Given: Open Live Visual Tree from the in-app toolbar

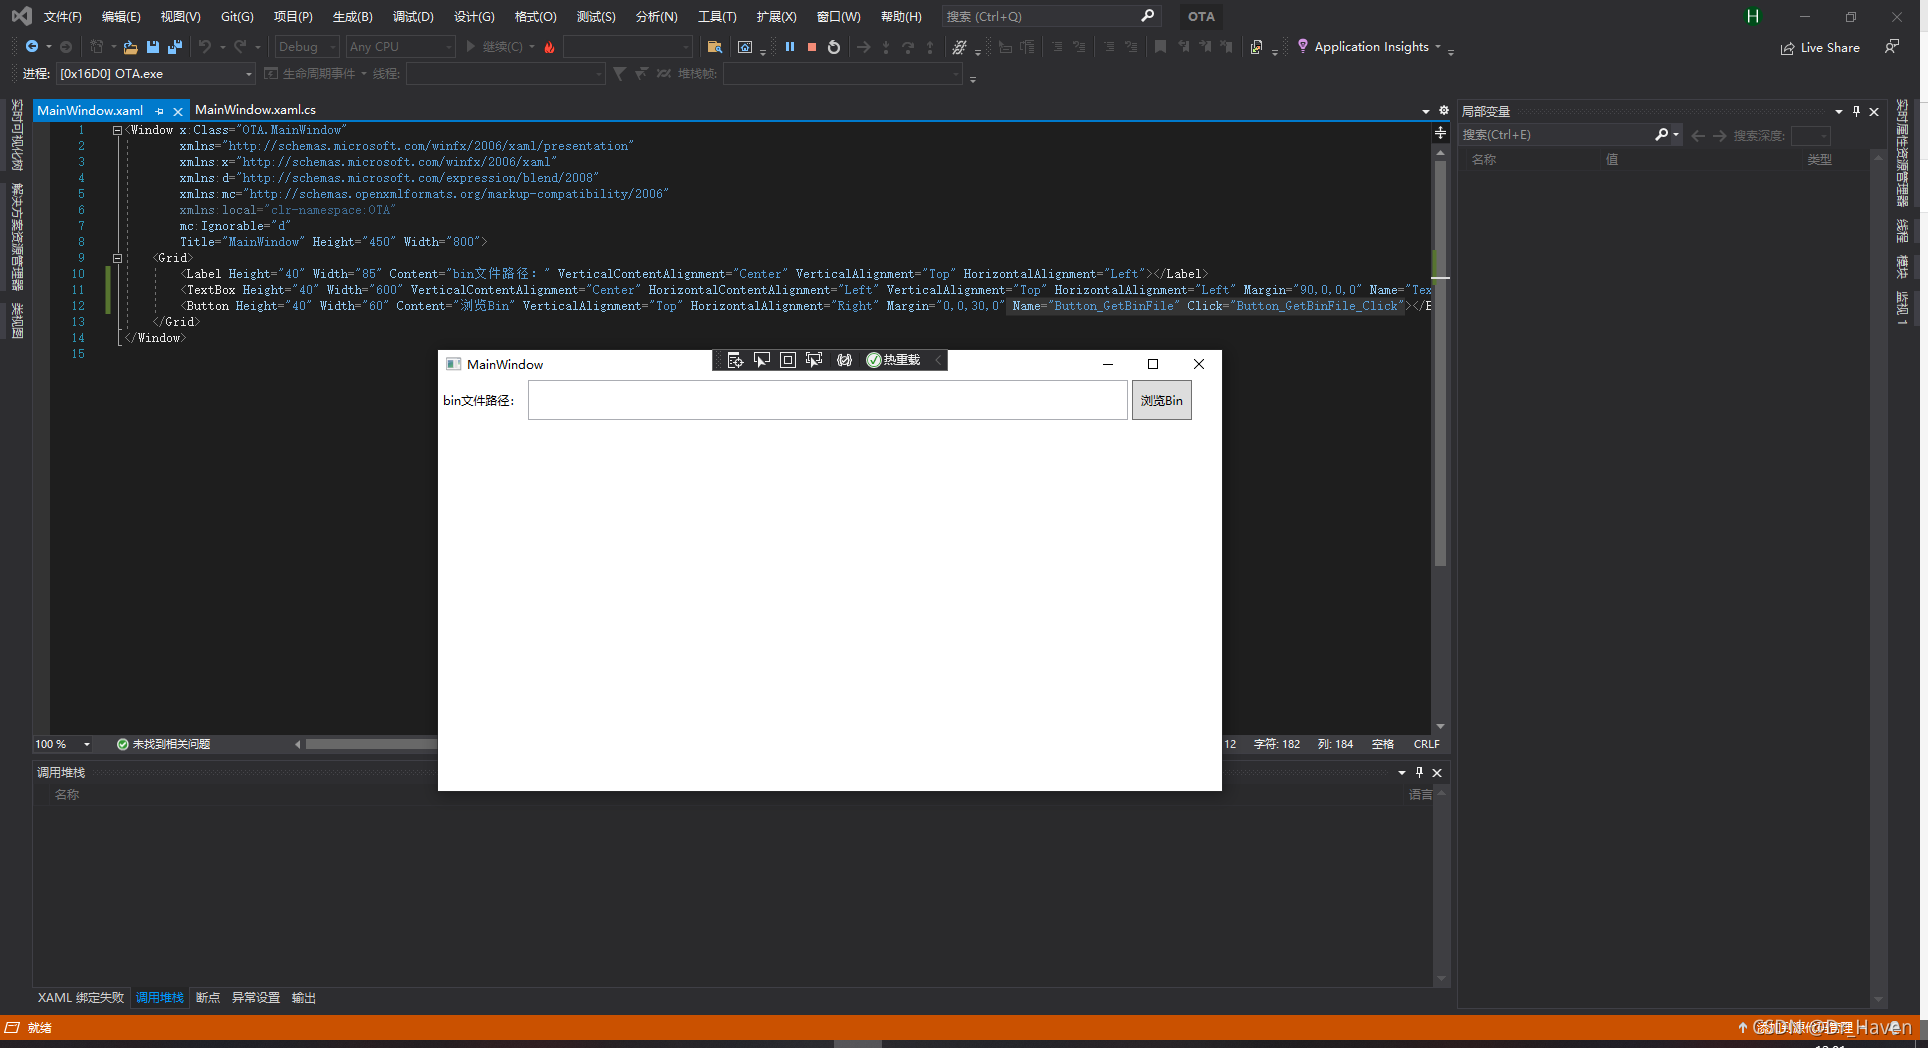Looking at the screenshot, I should [x=735, y=360].
